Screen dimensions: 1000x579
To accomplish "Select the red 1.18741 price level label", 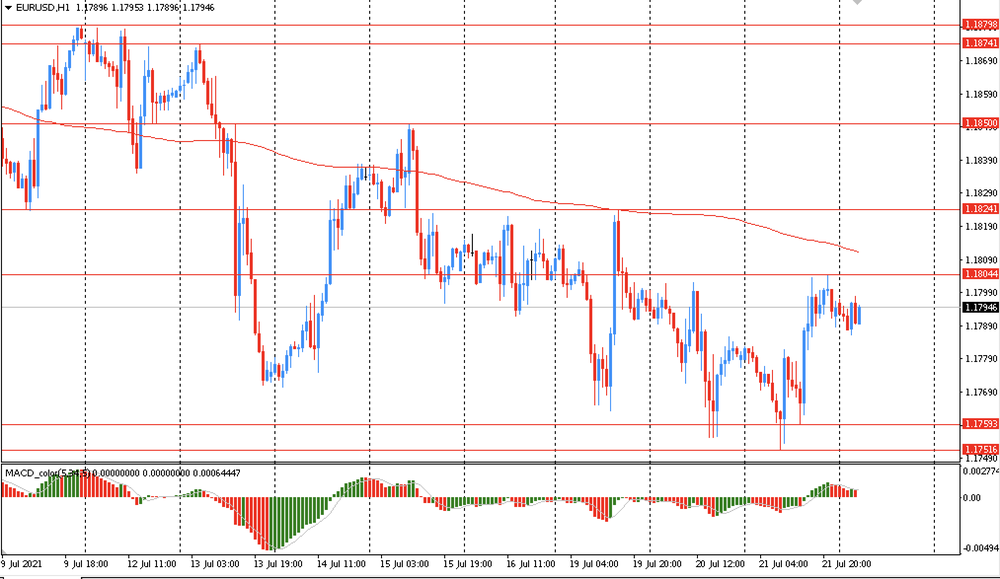I will (981, 43).
